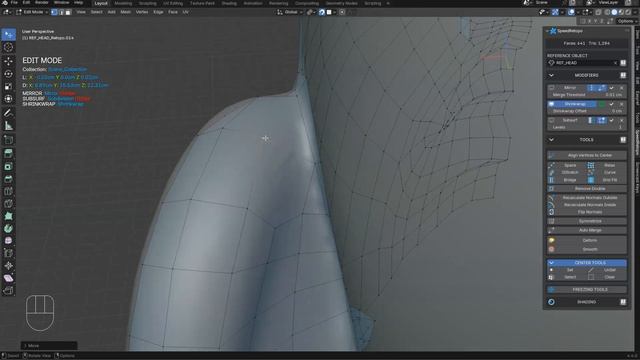Click the Flip Normals button

click(587, 212)
